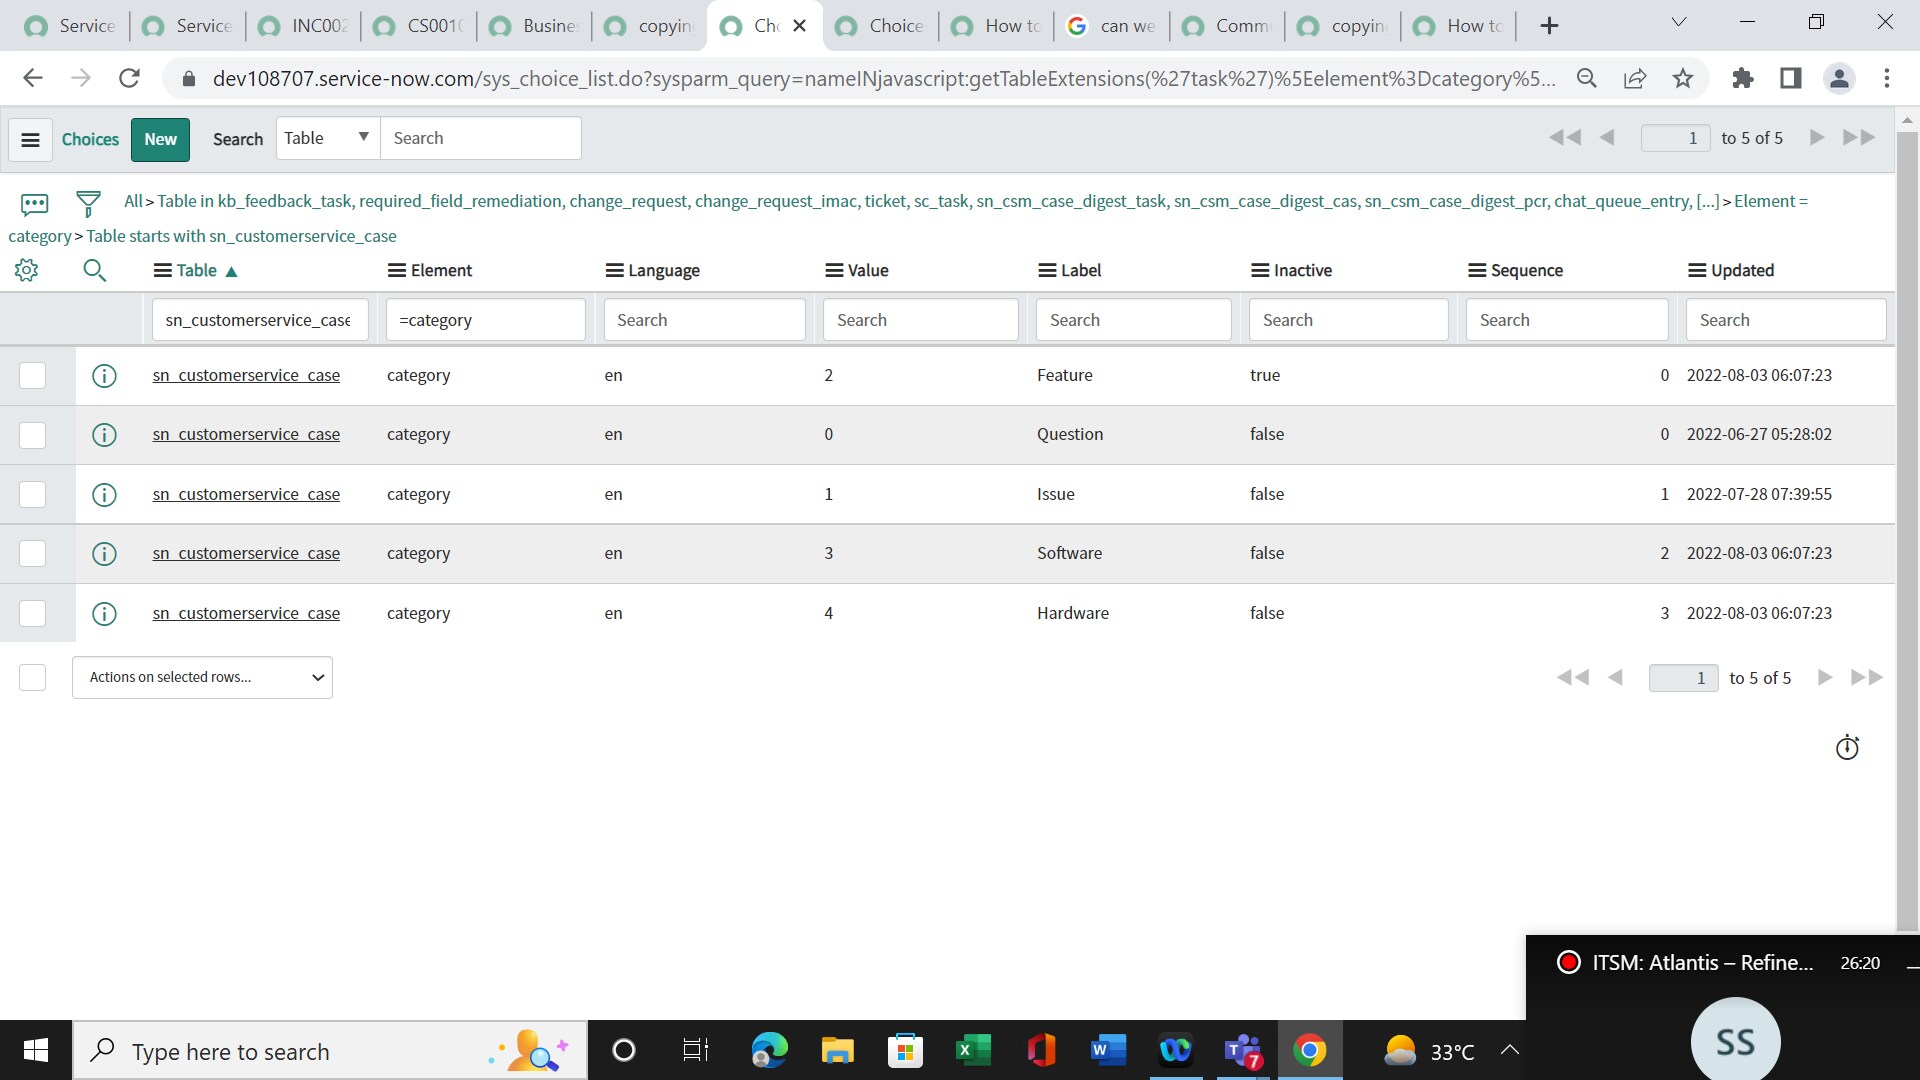Click the info icon on the Hardware row
The height and width of the screenshot is (1080, 1920).
[x=104, y=613]
